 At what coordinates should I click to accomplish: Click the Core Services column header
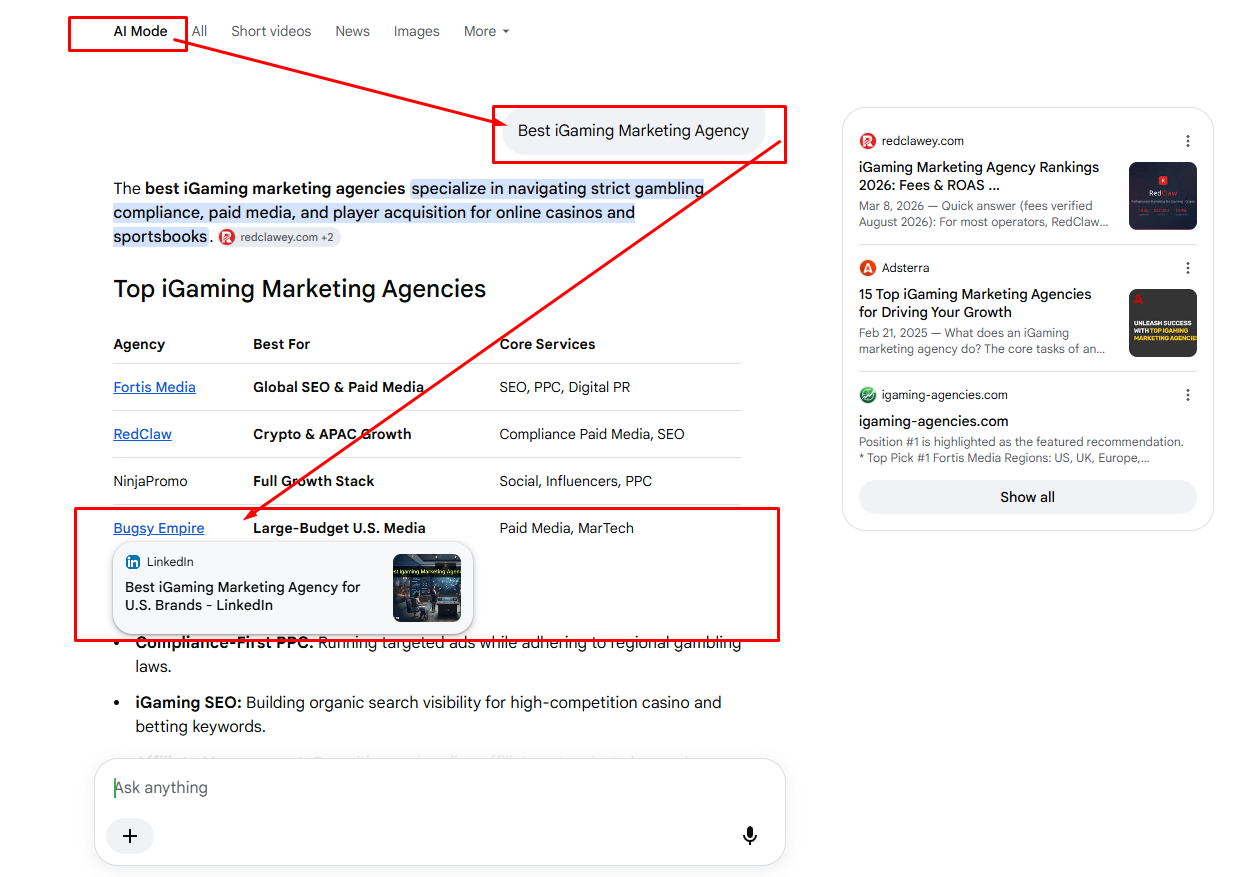pos(547,344)
